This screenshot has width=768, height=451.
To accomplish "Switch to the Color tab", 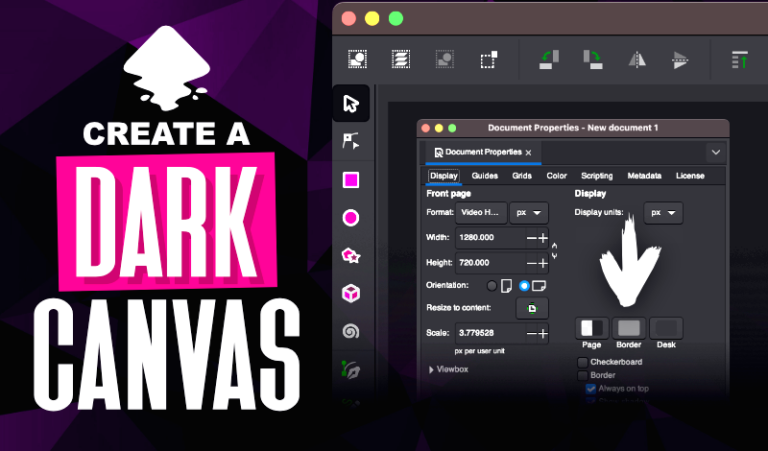I will pos(556,176).
